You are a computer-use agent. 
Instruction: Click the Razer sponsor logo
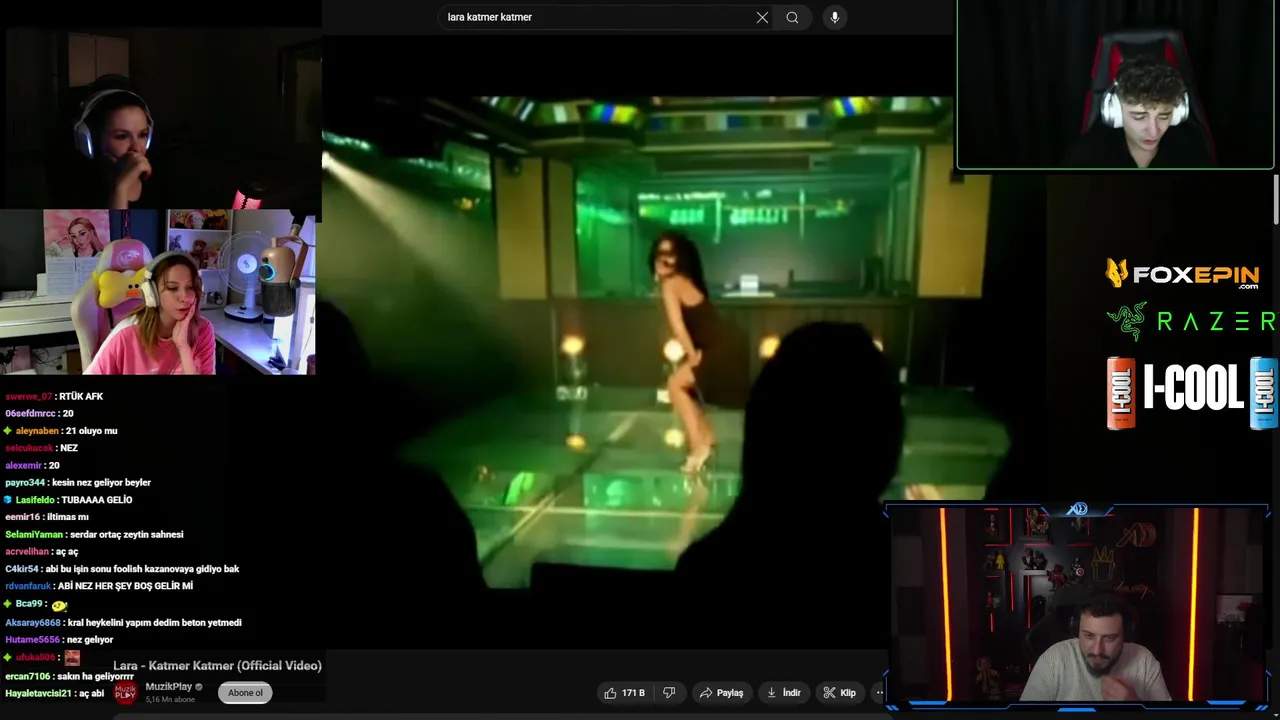coord(1191,321)
